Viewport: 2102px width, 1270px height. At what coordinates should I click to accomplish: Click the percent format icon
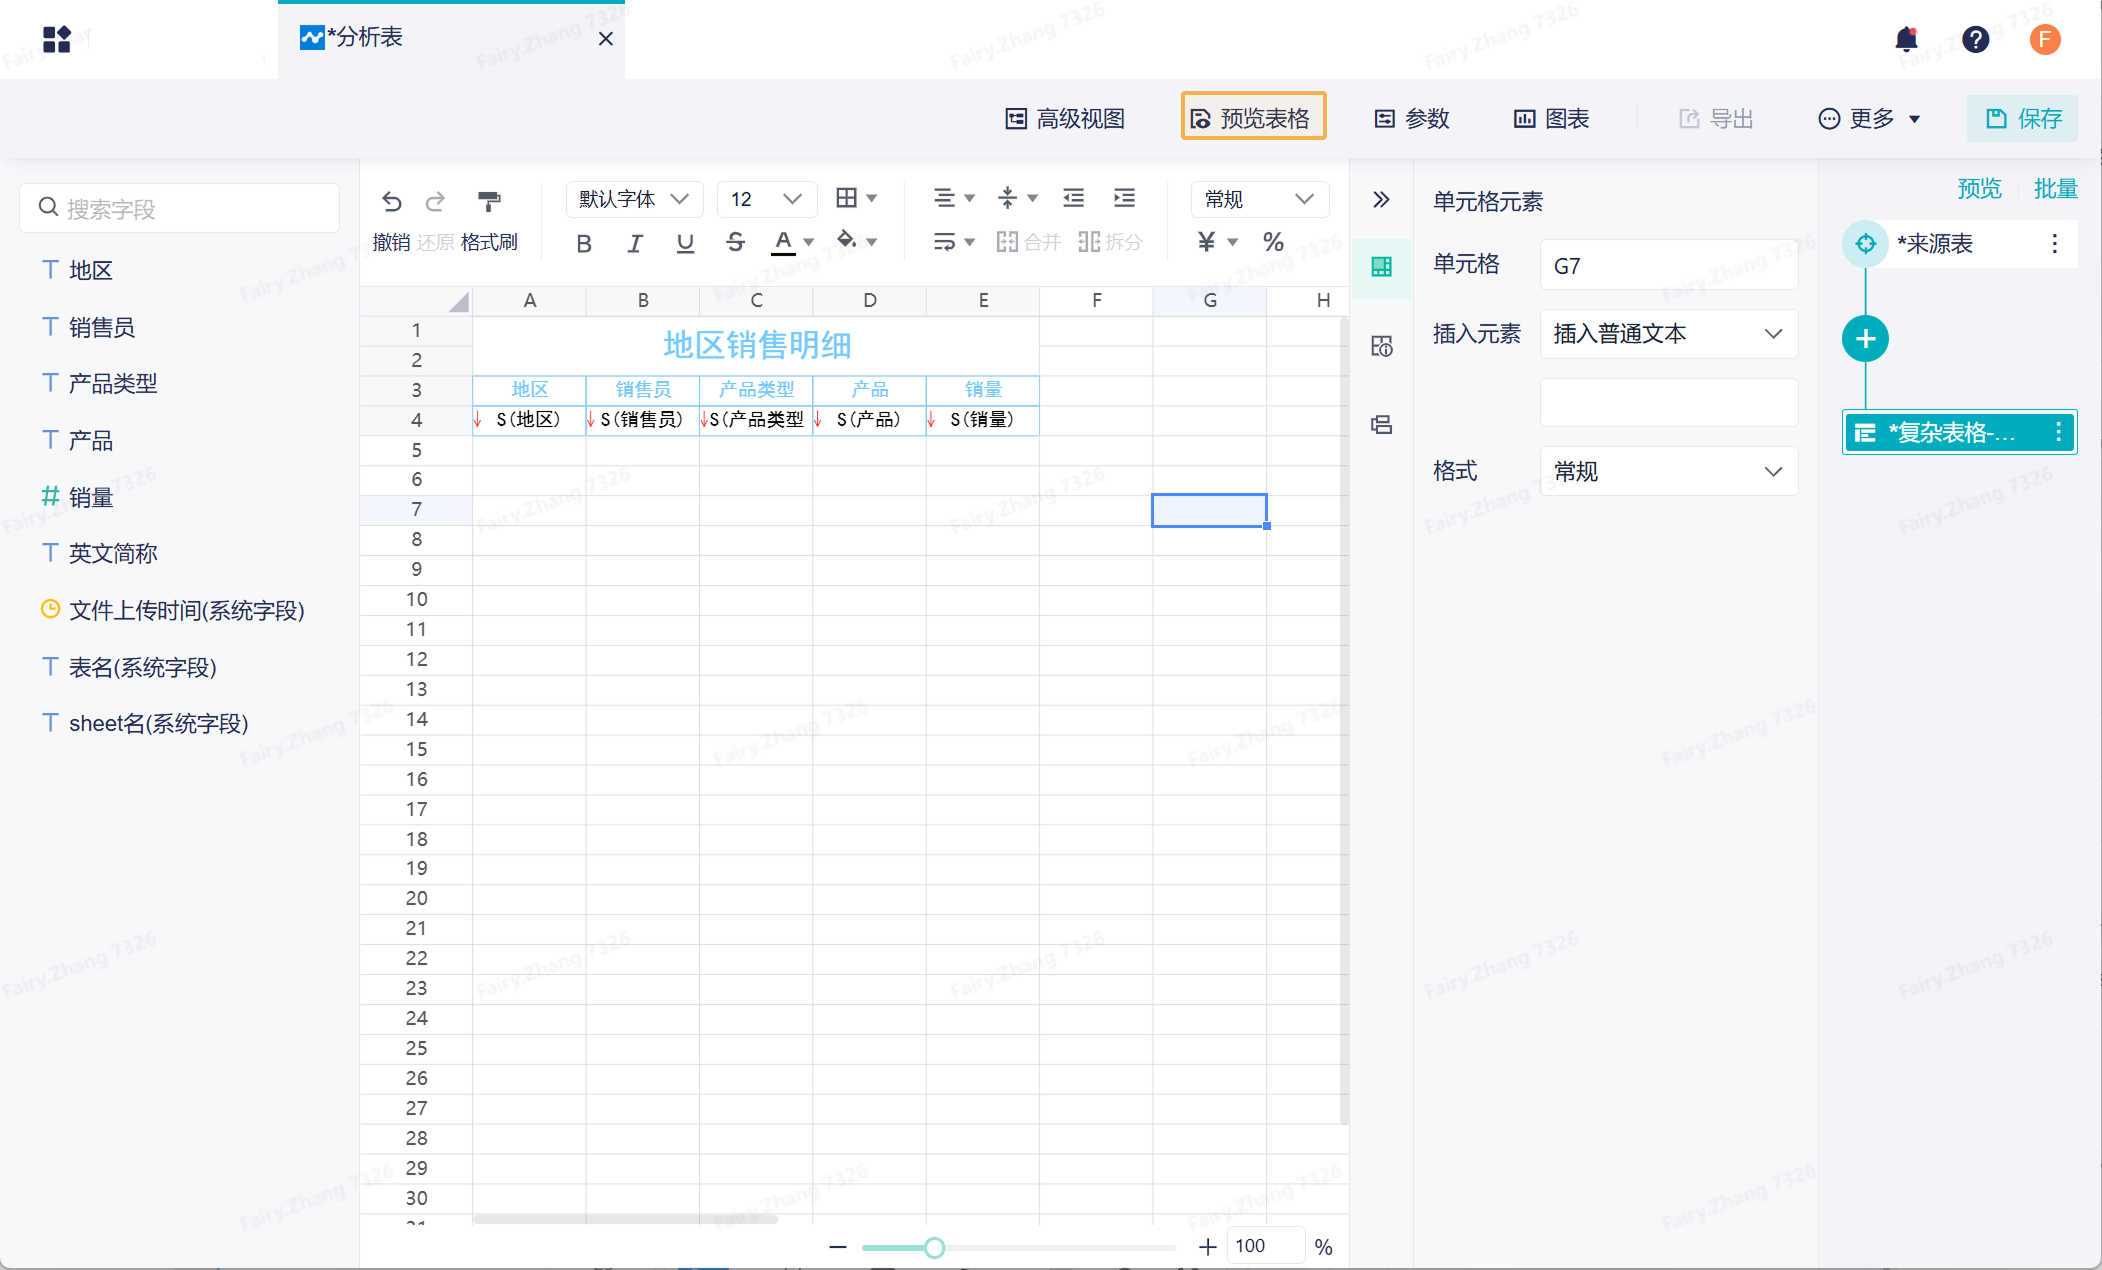click(x=1273, y=242)
